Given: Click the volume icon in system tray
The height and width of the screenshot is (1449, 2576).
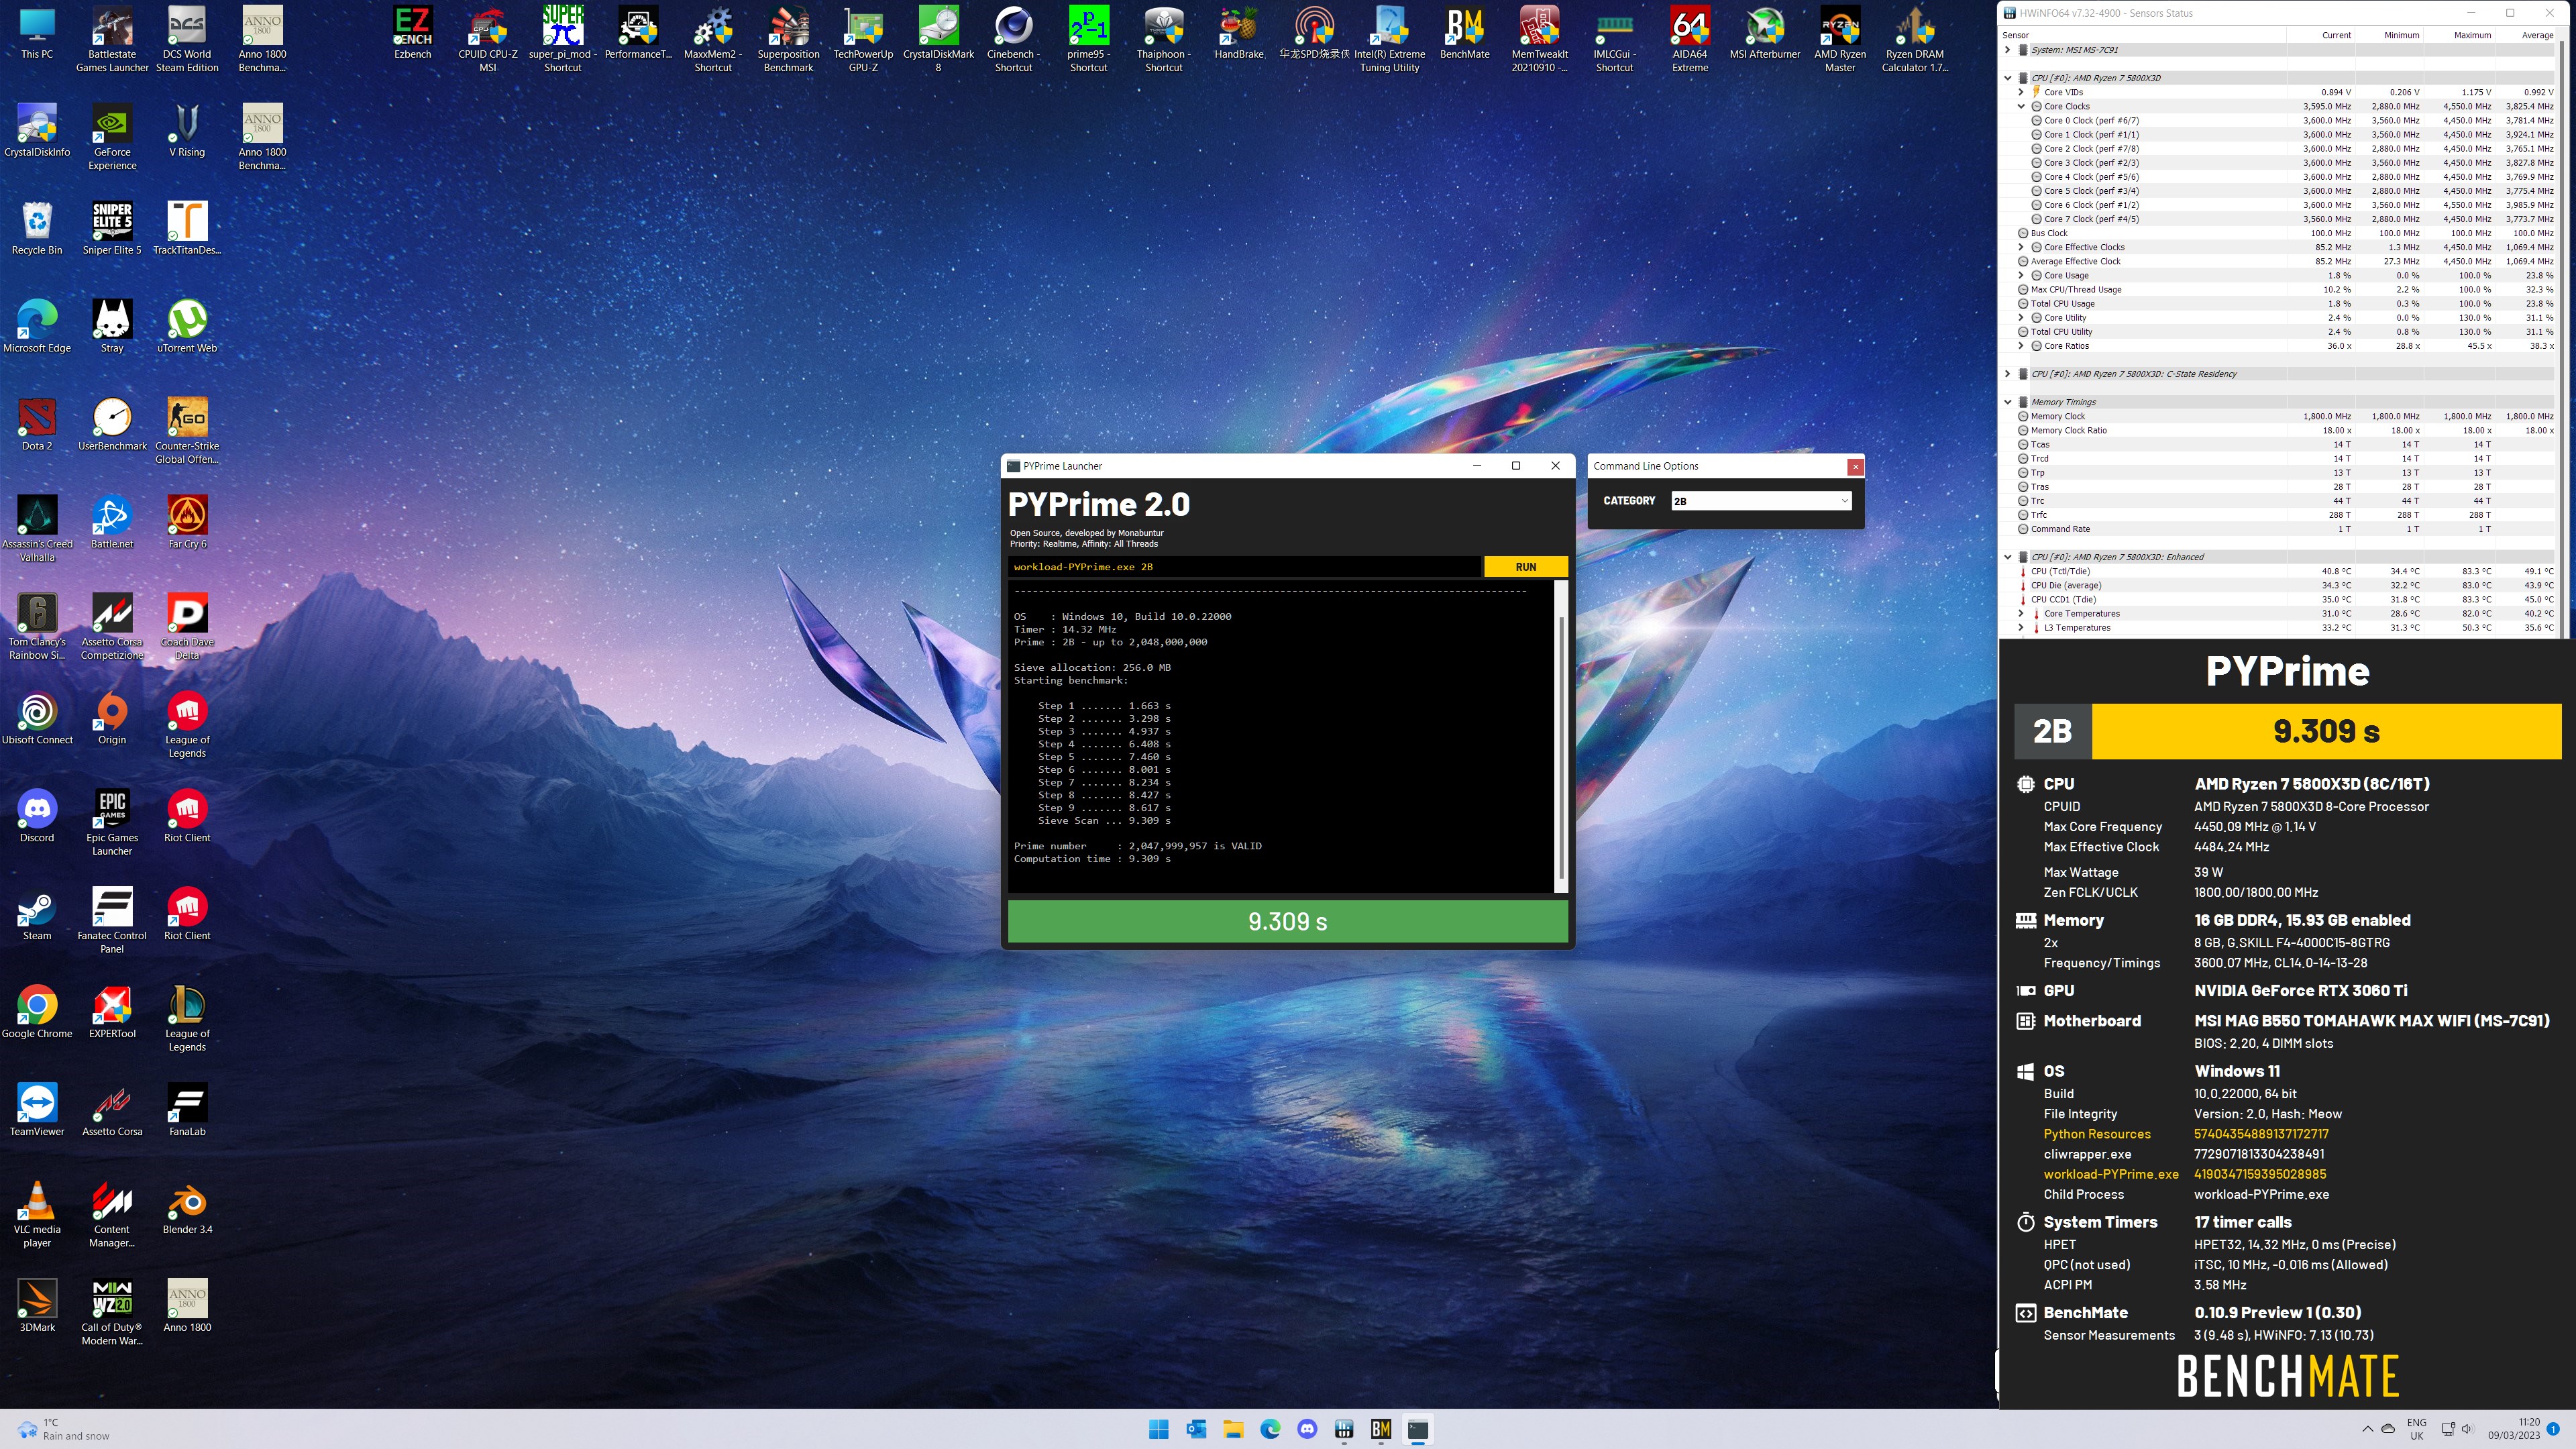Looking at the screenshot, I should click(2467, 1429).
